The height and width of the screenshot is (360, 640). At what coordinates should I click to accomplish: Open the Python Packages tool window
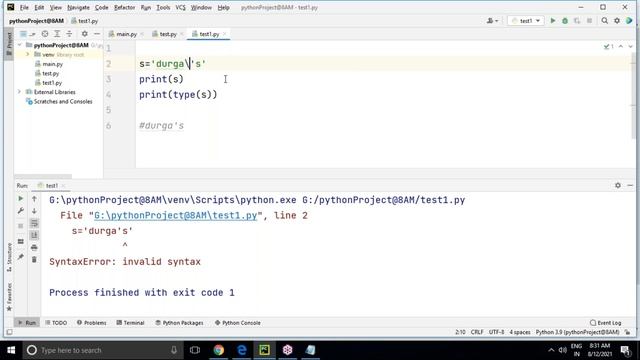click(x=179, y=322)
